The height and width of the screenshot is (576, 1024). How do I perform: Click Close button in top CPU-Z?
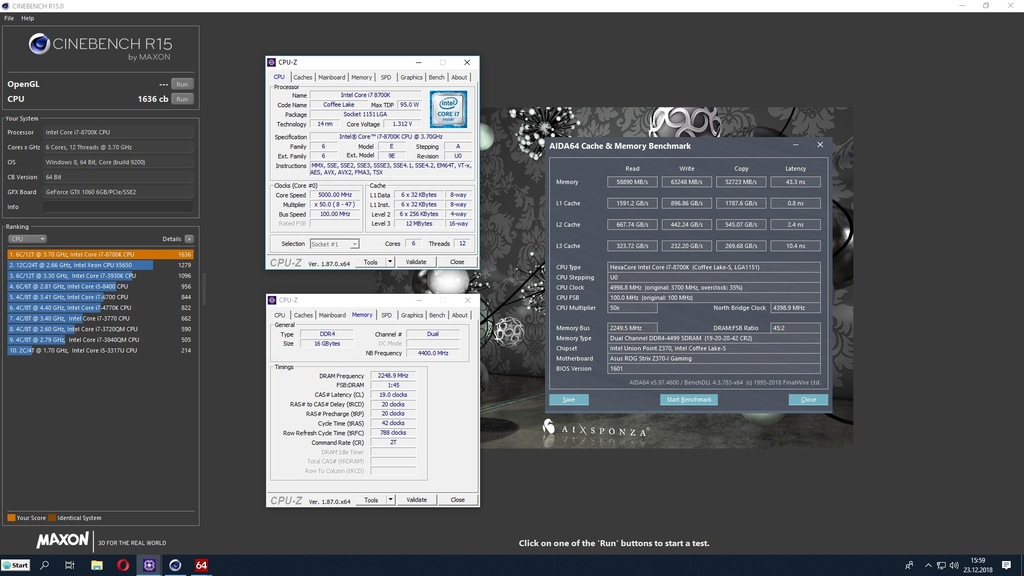pos(457,262)
